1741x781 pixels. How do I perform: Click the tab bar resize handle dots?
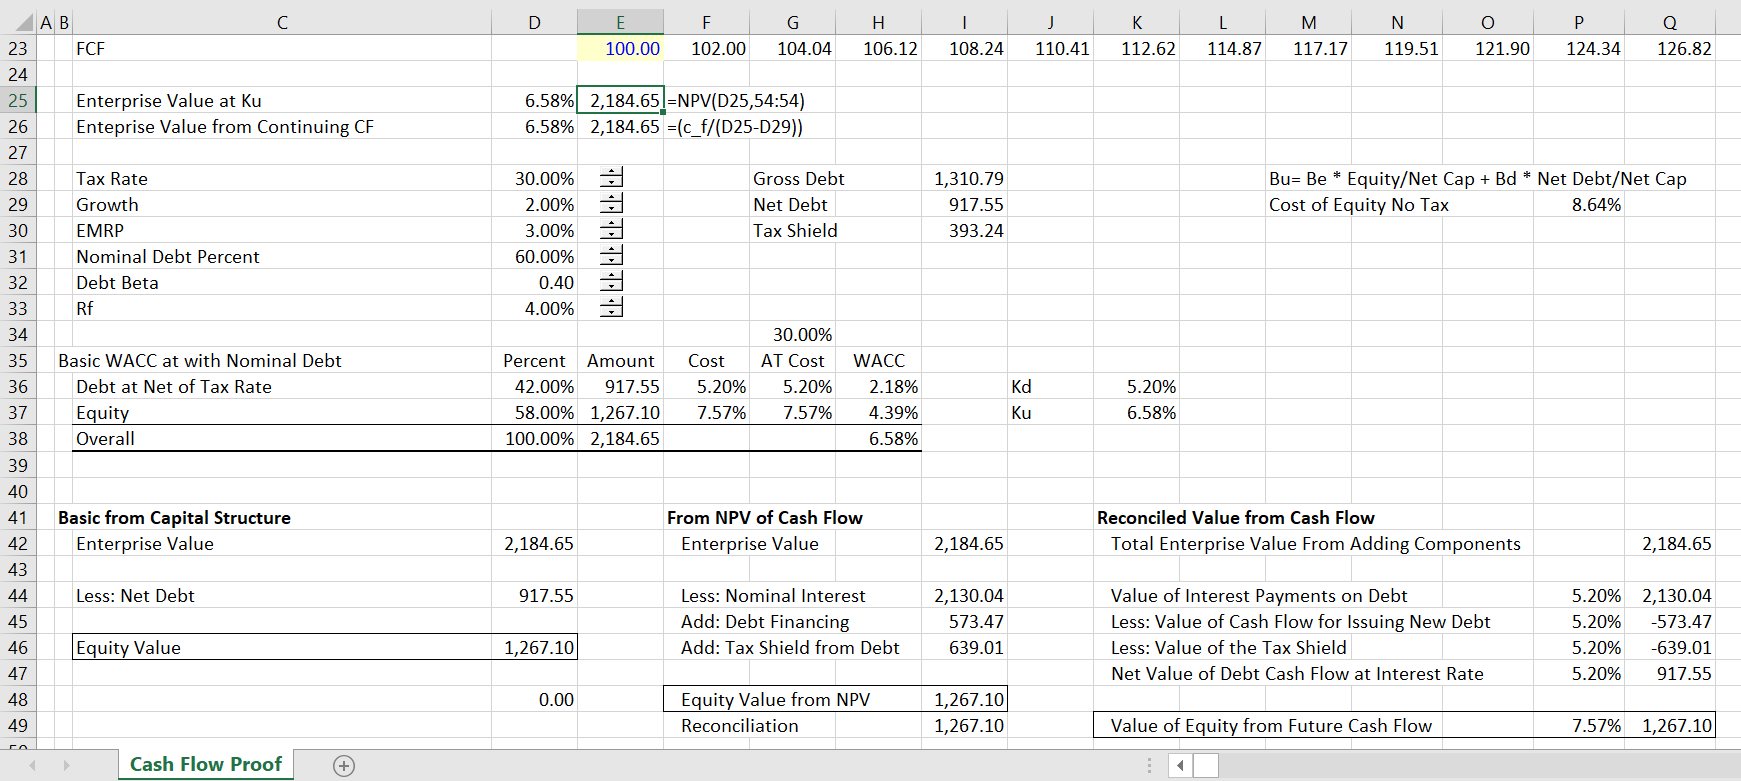[1148, 766]
